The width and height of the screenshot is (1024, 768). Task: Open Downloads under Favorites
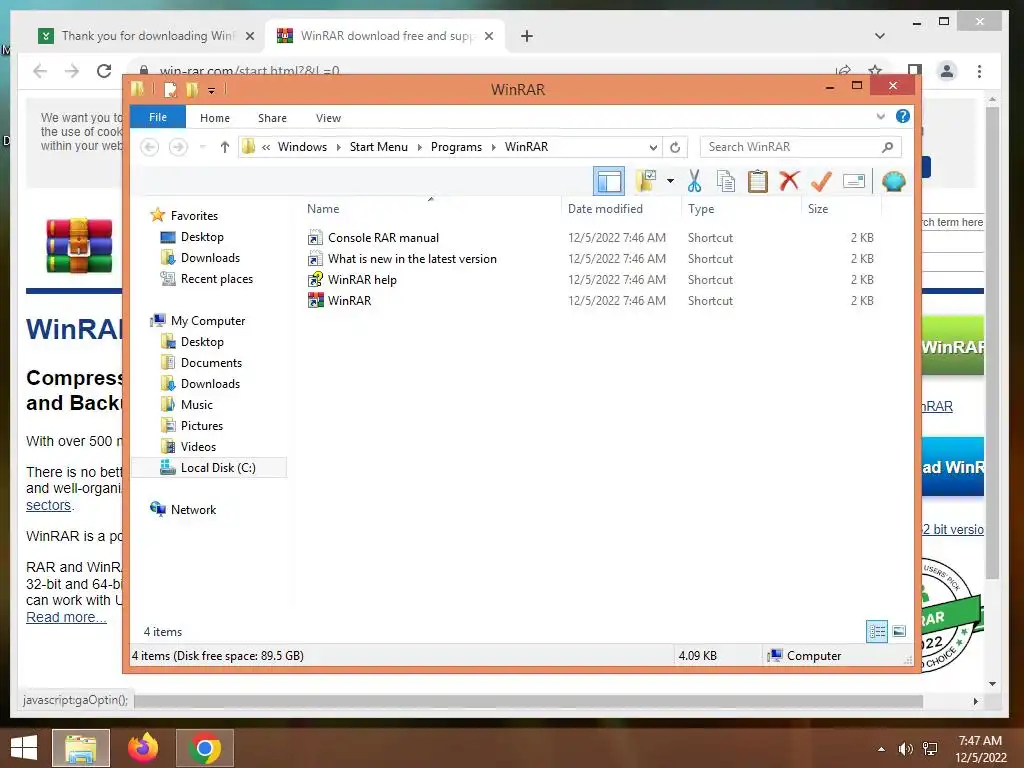210,258
